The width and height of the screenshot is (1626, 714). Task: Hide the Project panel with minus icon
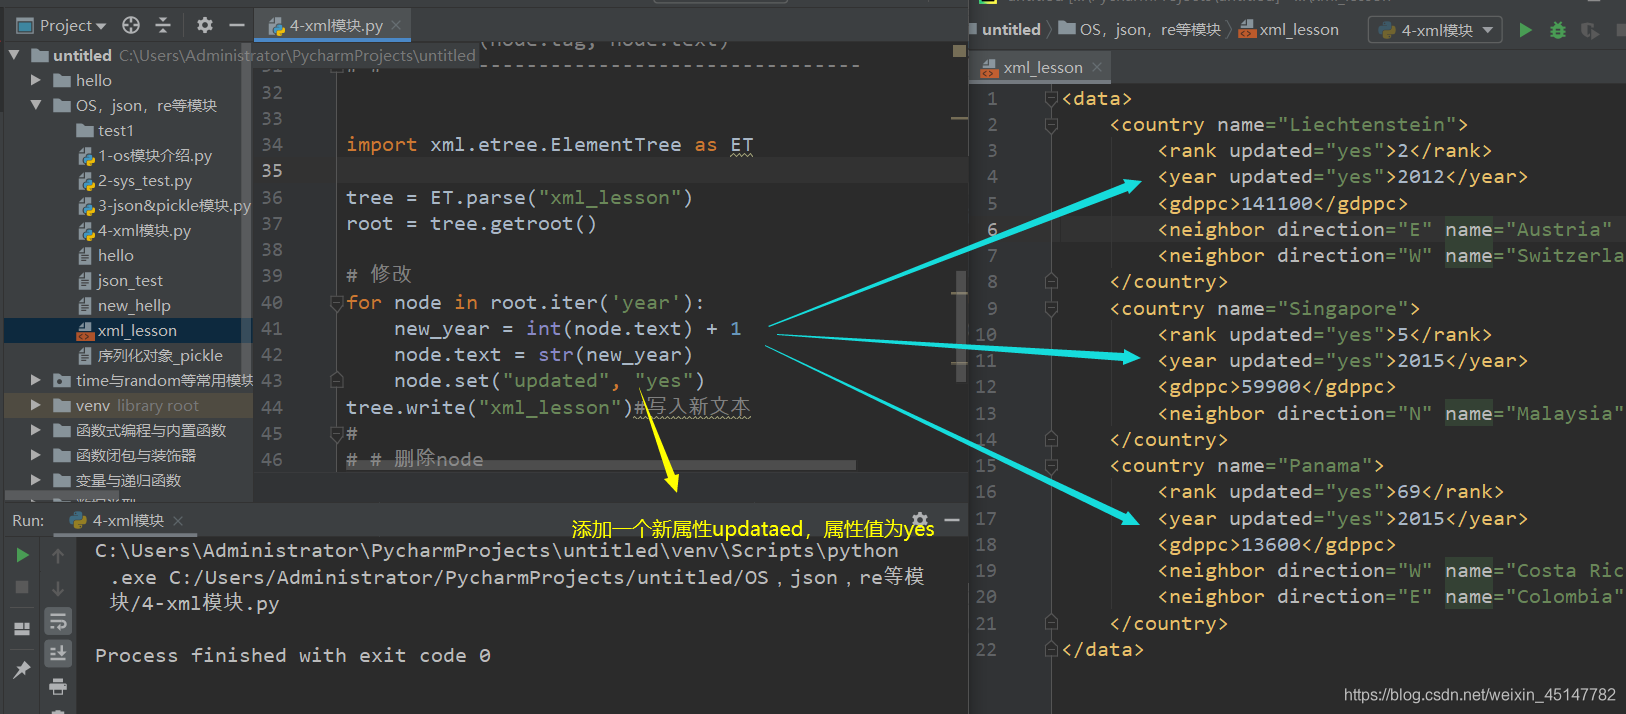coord(237,25)
